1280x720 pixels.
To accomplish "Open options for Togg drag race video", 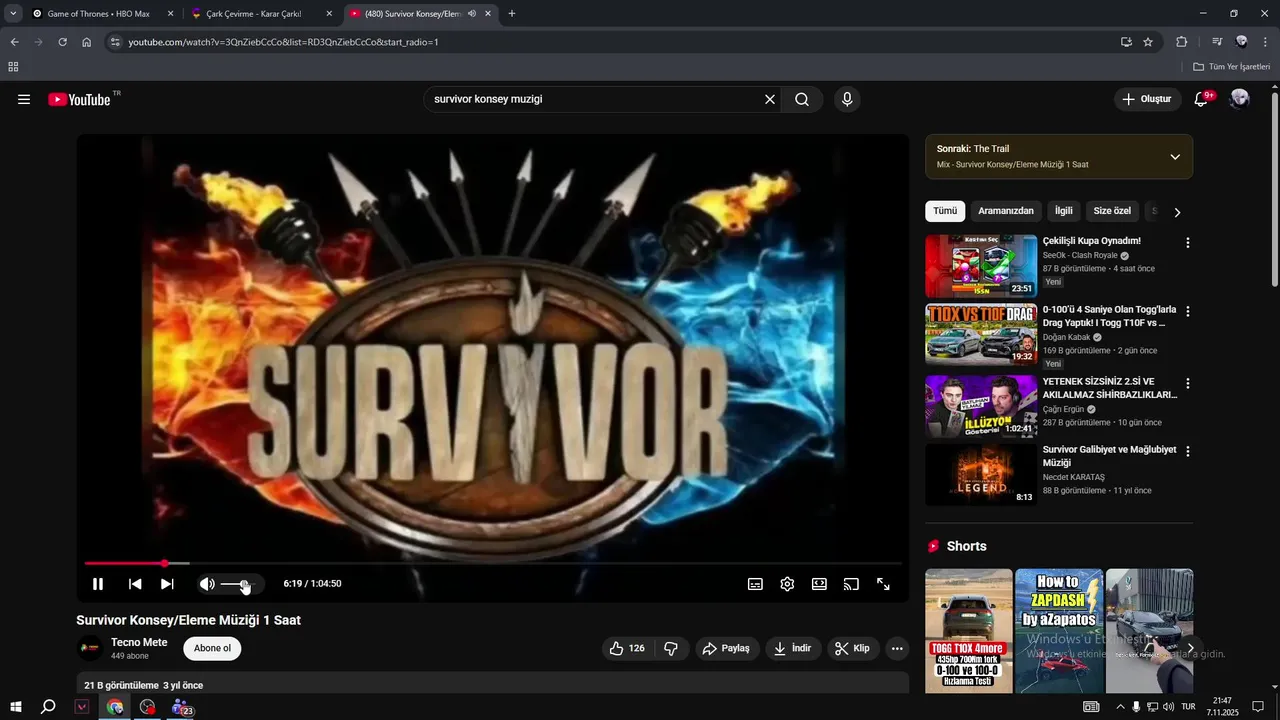I will pos(1188,311).
